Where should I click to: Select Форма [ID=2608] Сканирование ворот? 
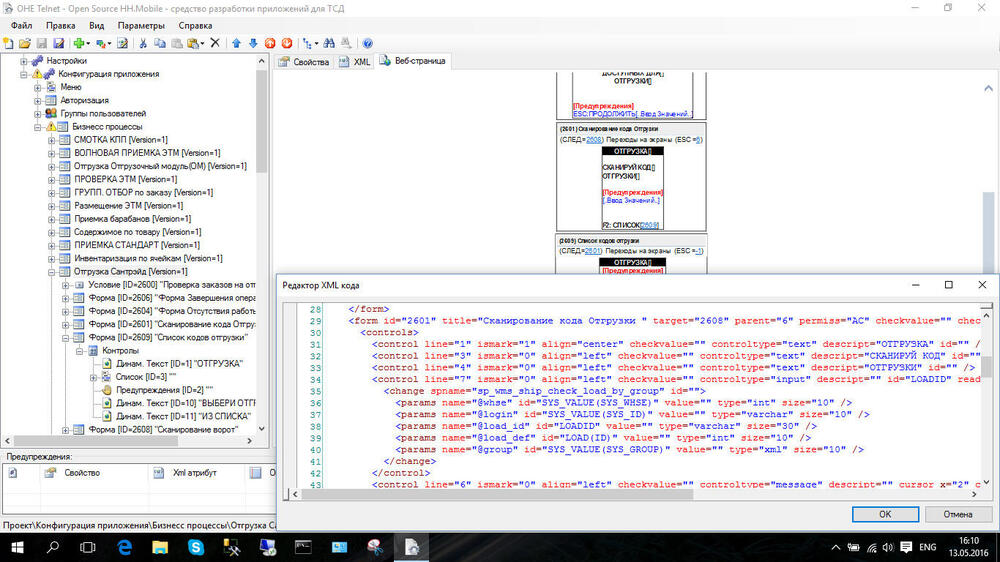coord(163,430)
